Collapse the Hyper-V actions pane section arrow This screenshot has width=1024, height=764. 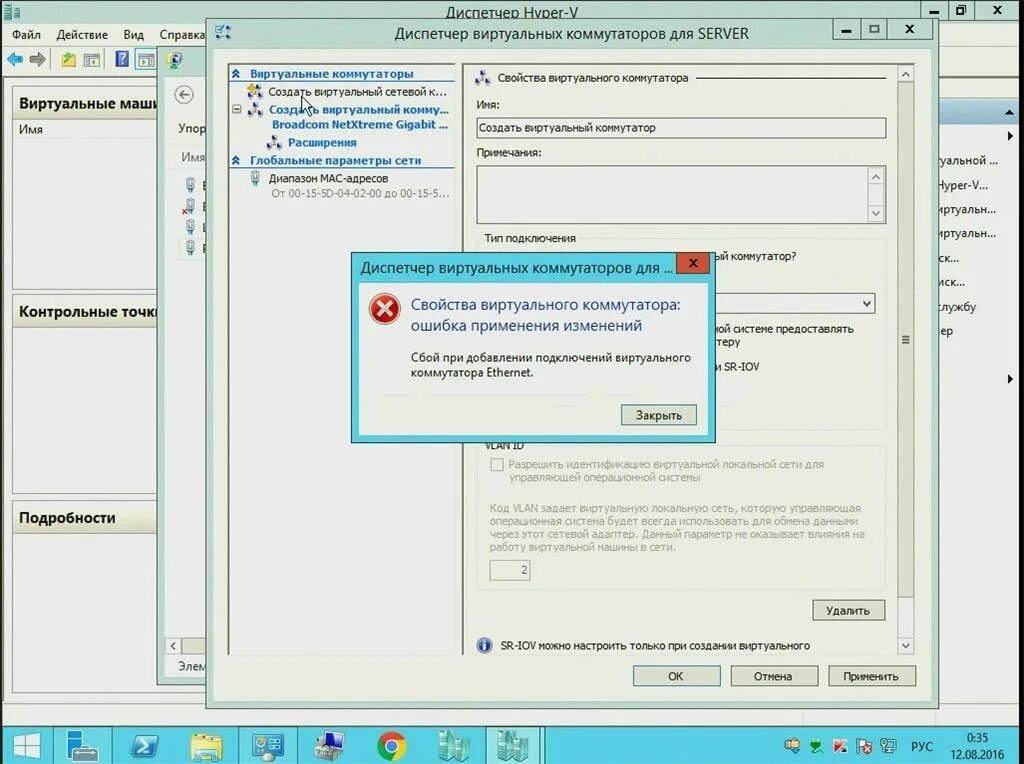1009,112
